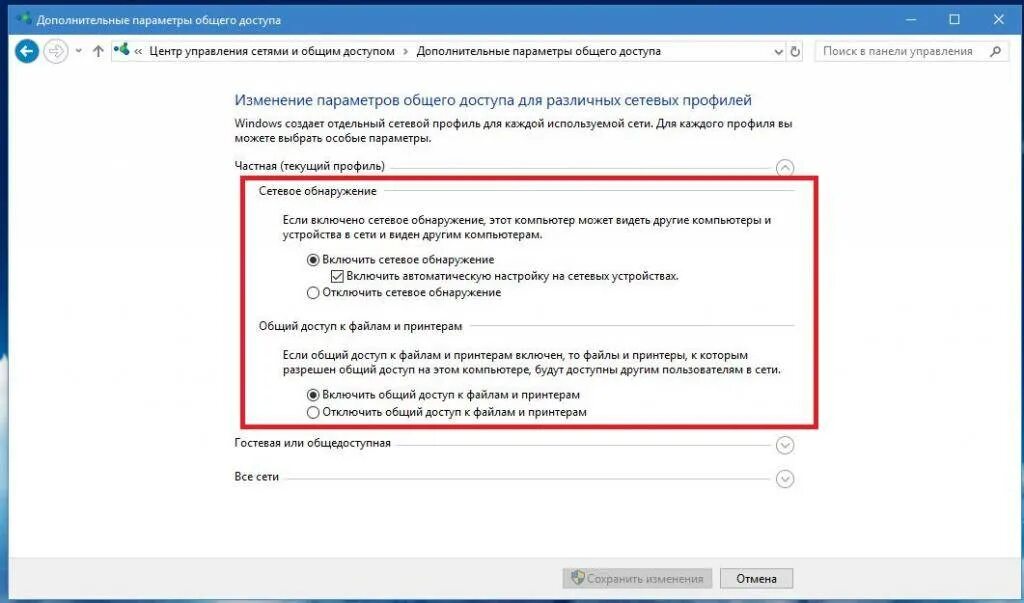
Task: Collapse the Частная profile section
Action: [x=785, y=168]
